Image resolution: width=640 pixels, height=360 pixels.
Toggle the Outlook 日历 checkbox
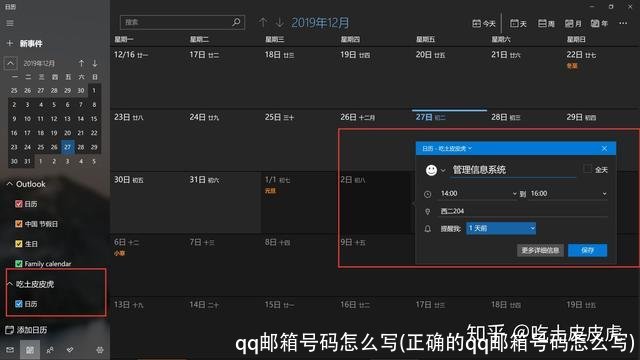[x=18, y=204]
